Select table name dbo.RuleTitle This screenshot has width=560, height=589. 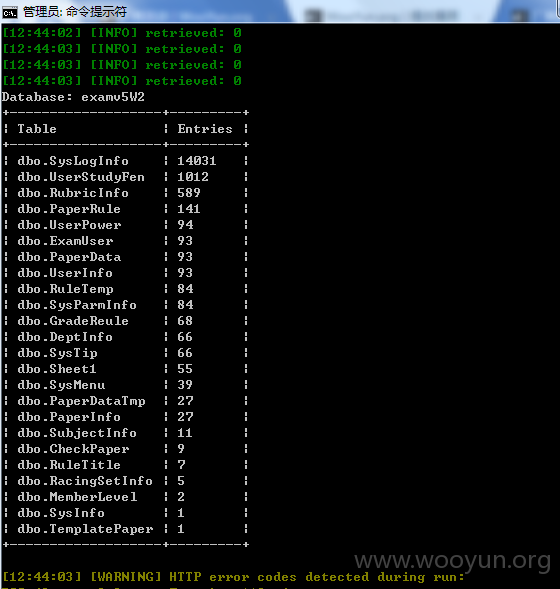(69, 465)
